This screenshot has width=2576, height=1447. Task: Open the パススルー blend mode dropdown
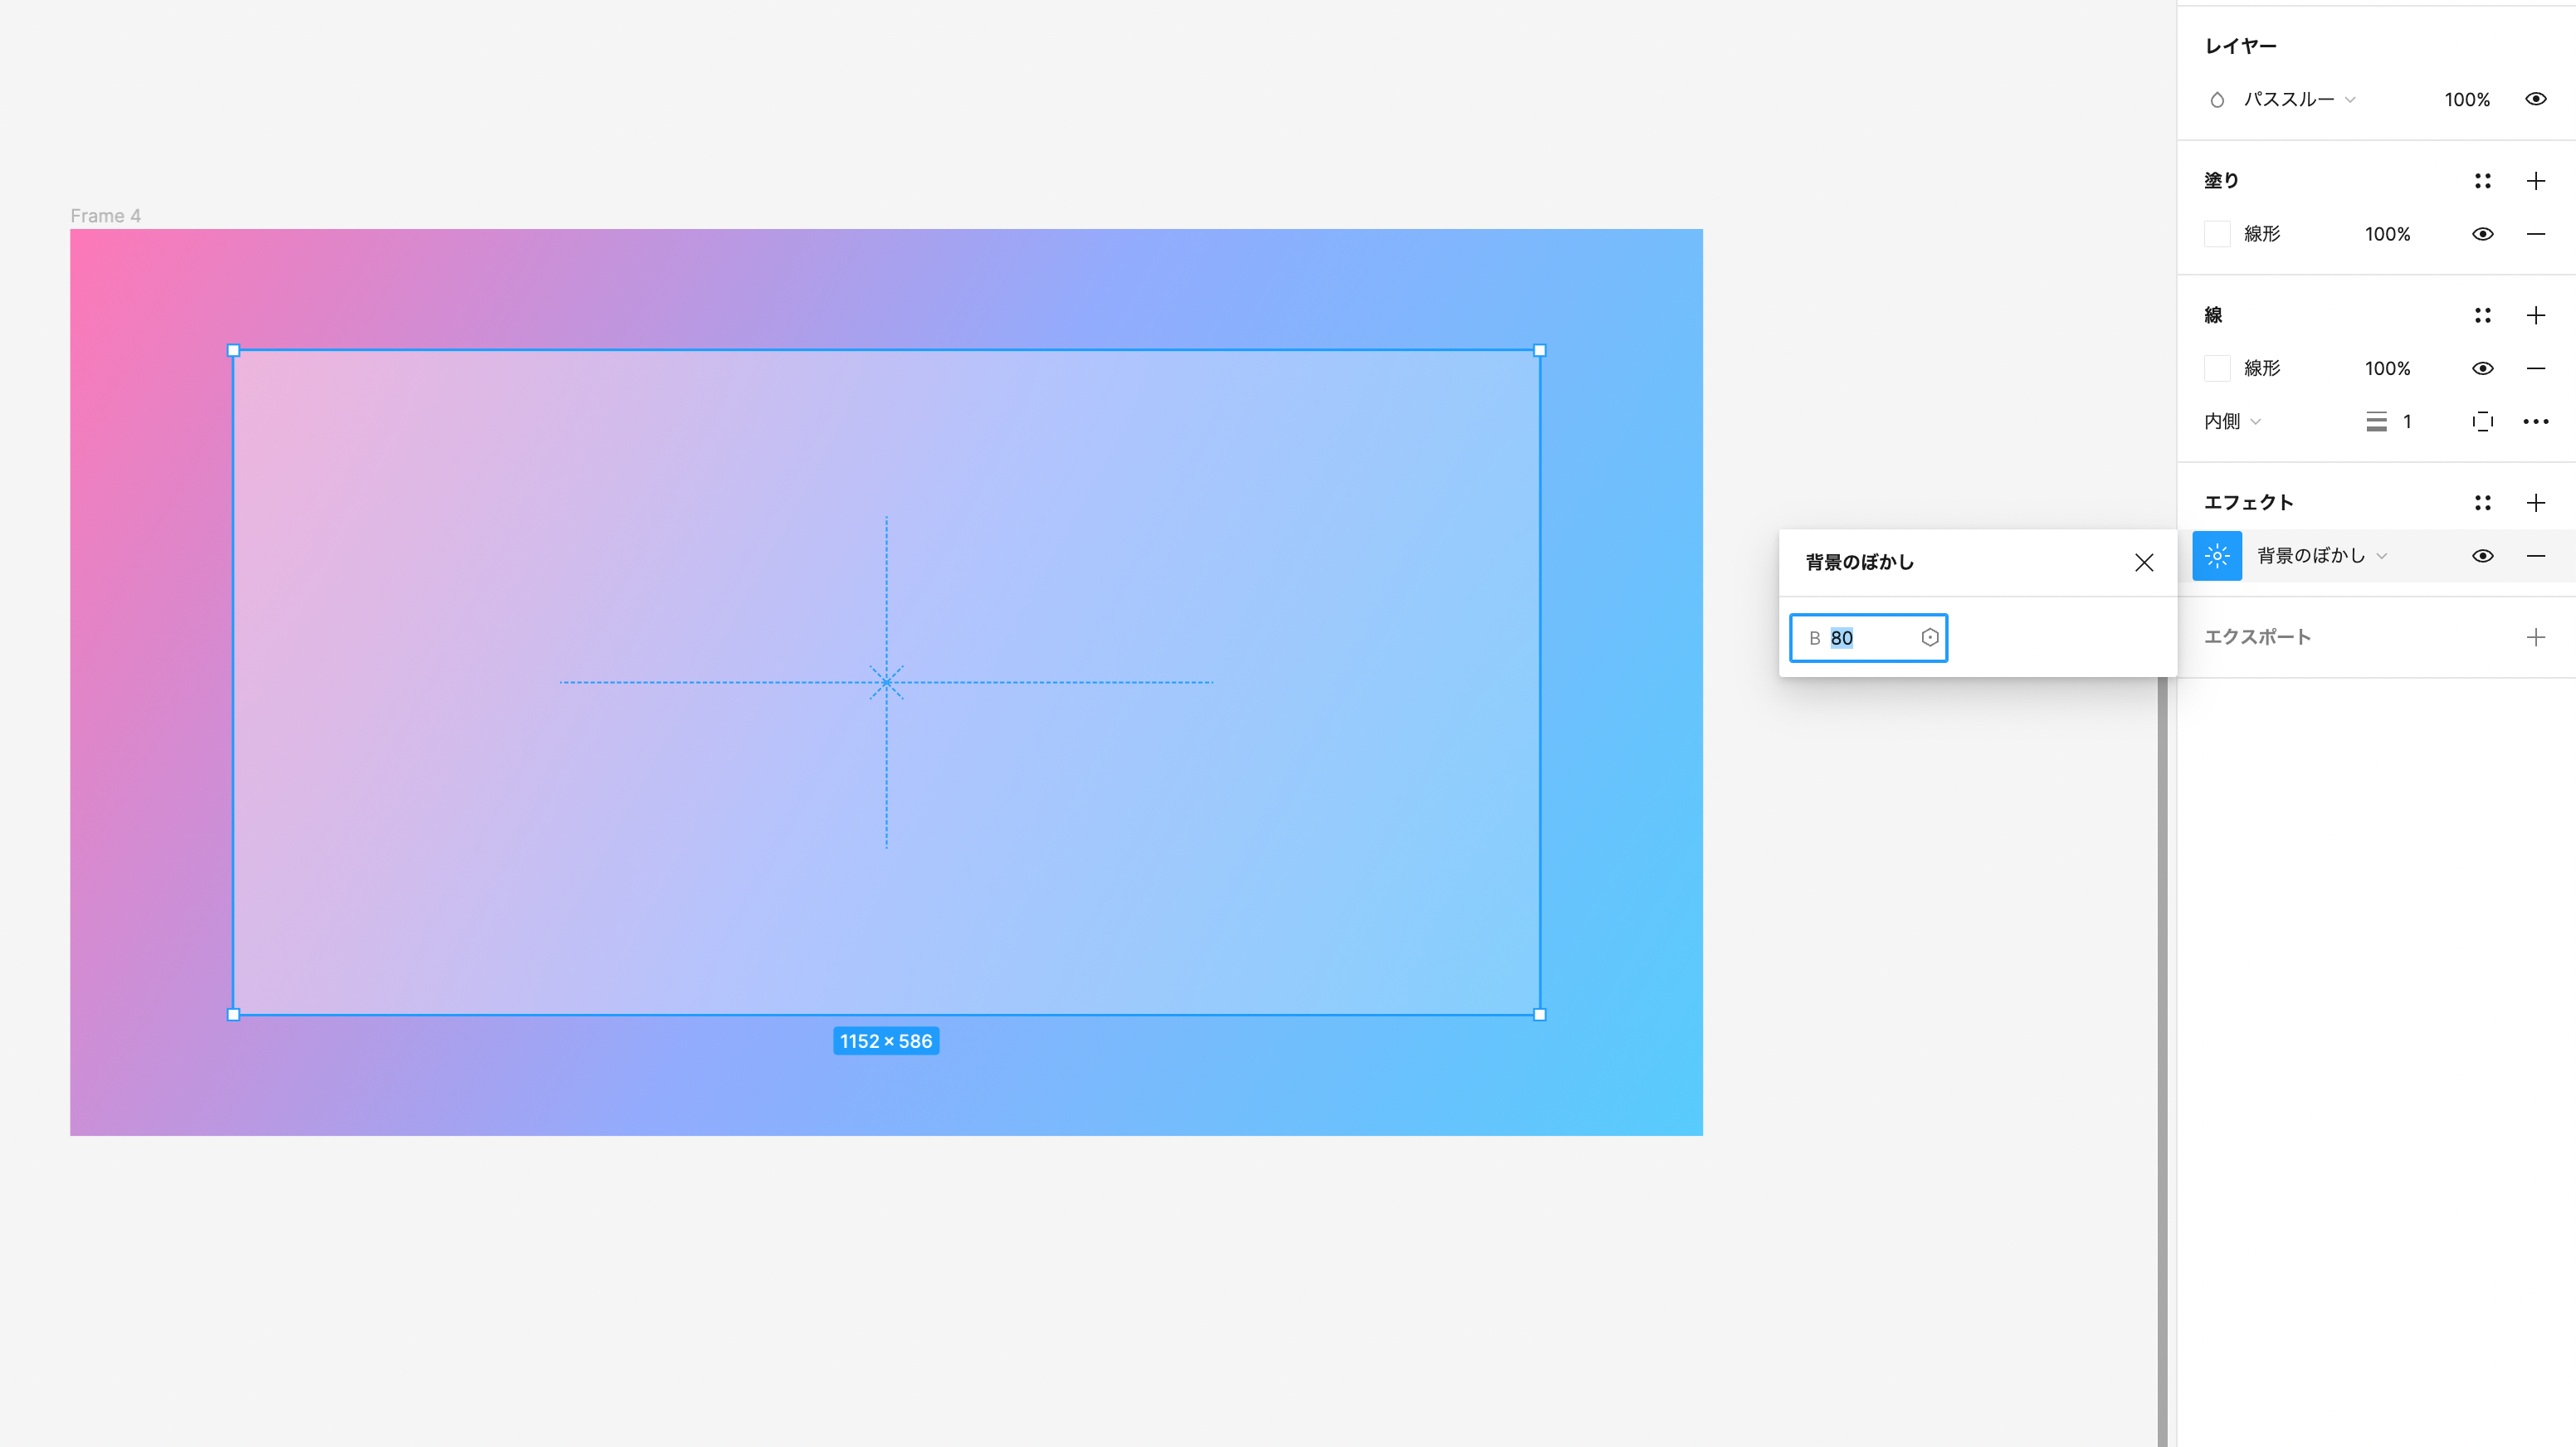pyautogui.click(x=2299, y=100)
